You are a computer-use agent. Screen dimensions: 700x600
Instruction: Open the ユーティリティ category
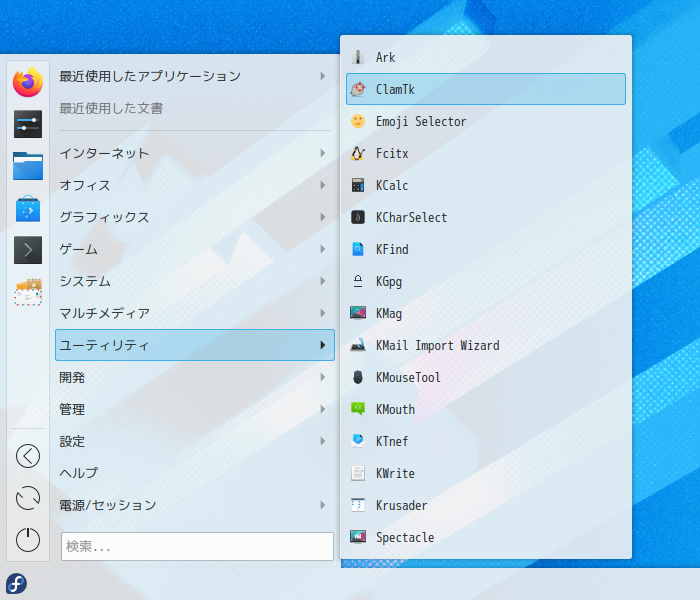(x=195, y=345)
